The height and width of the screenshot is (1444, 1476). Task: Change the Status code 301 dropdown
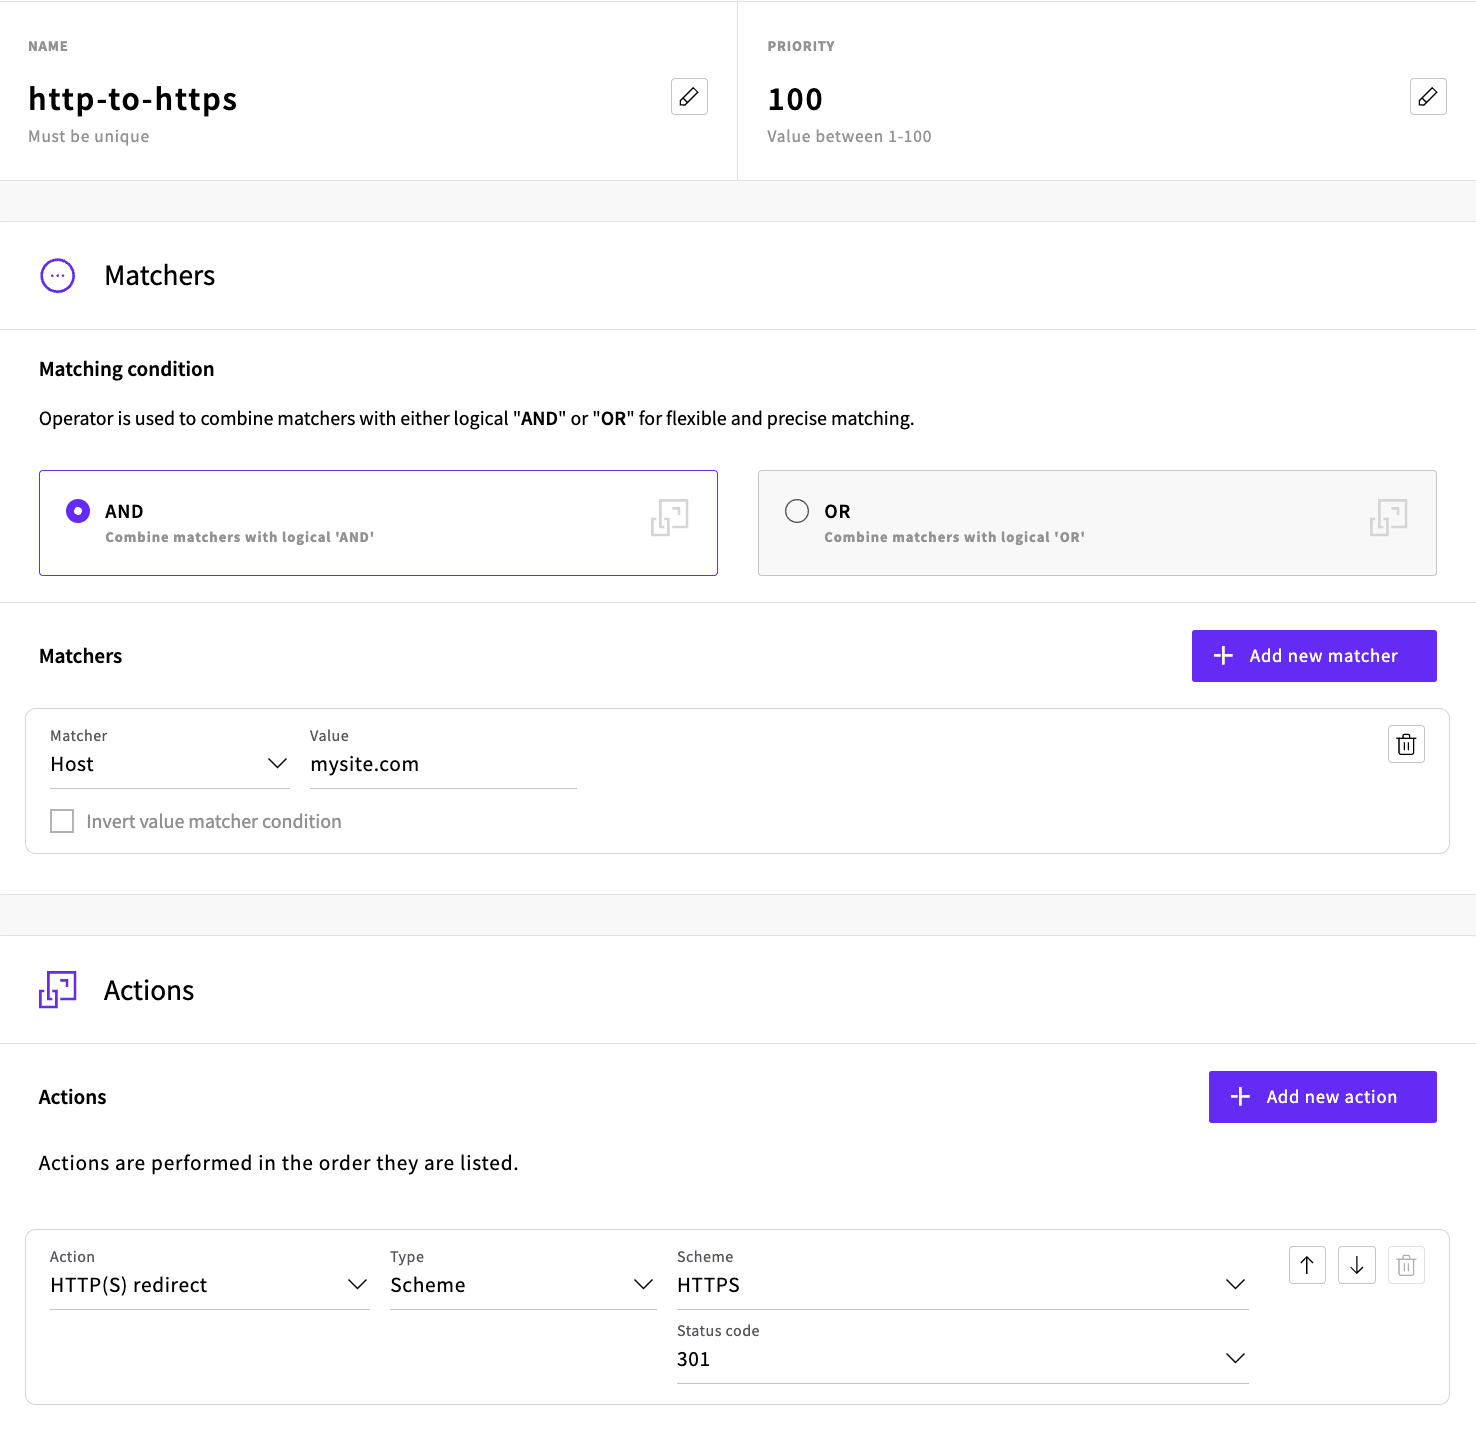coord(962,1359)
